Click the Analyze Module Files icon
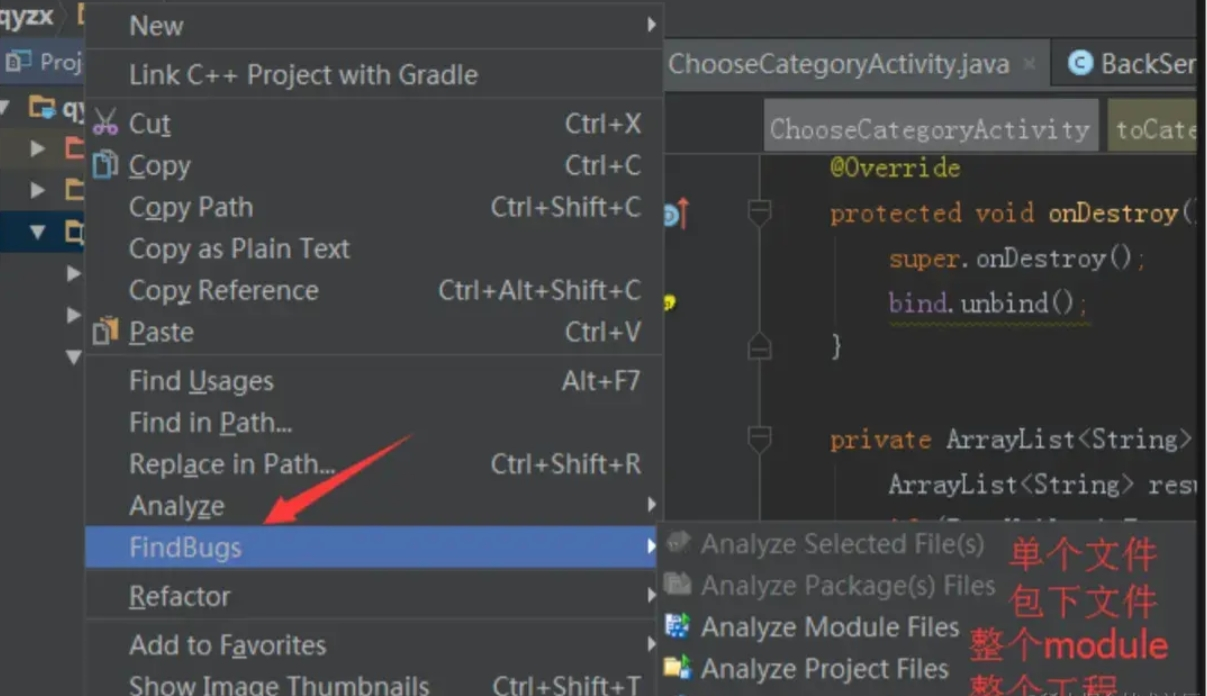This screenshot has width=1207, height=696. pos(677,627)
